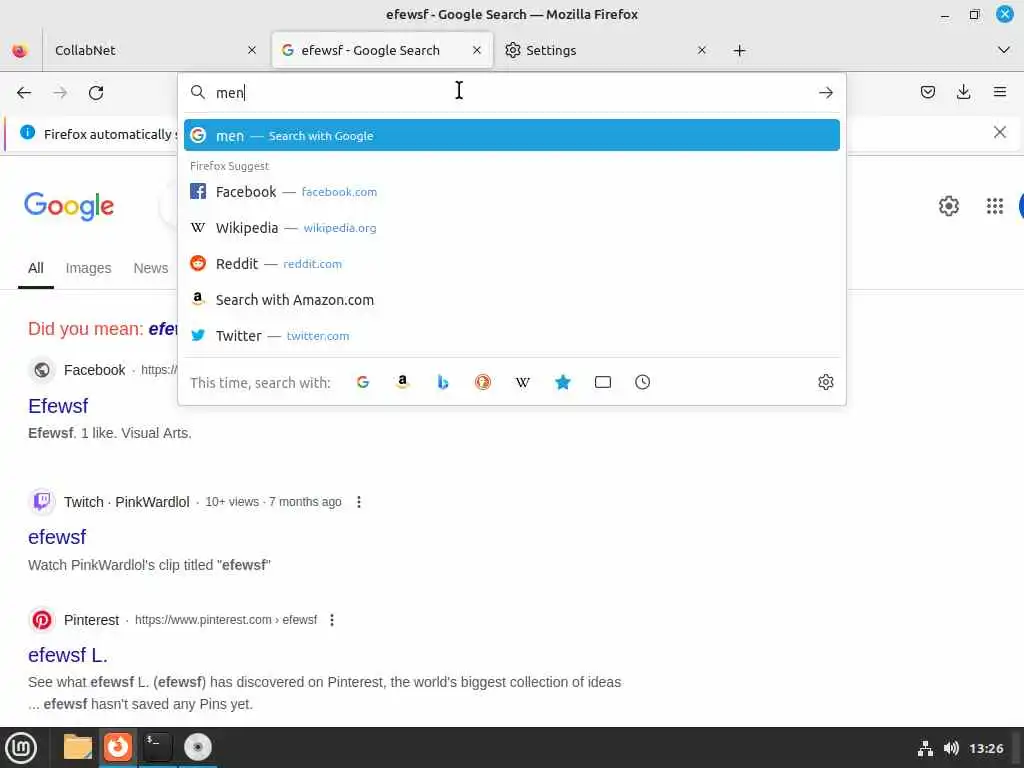
Task: Open the Efewsf Facebook result link
Action: pos(58,406)
